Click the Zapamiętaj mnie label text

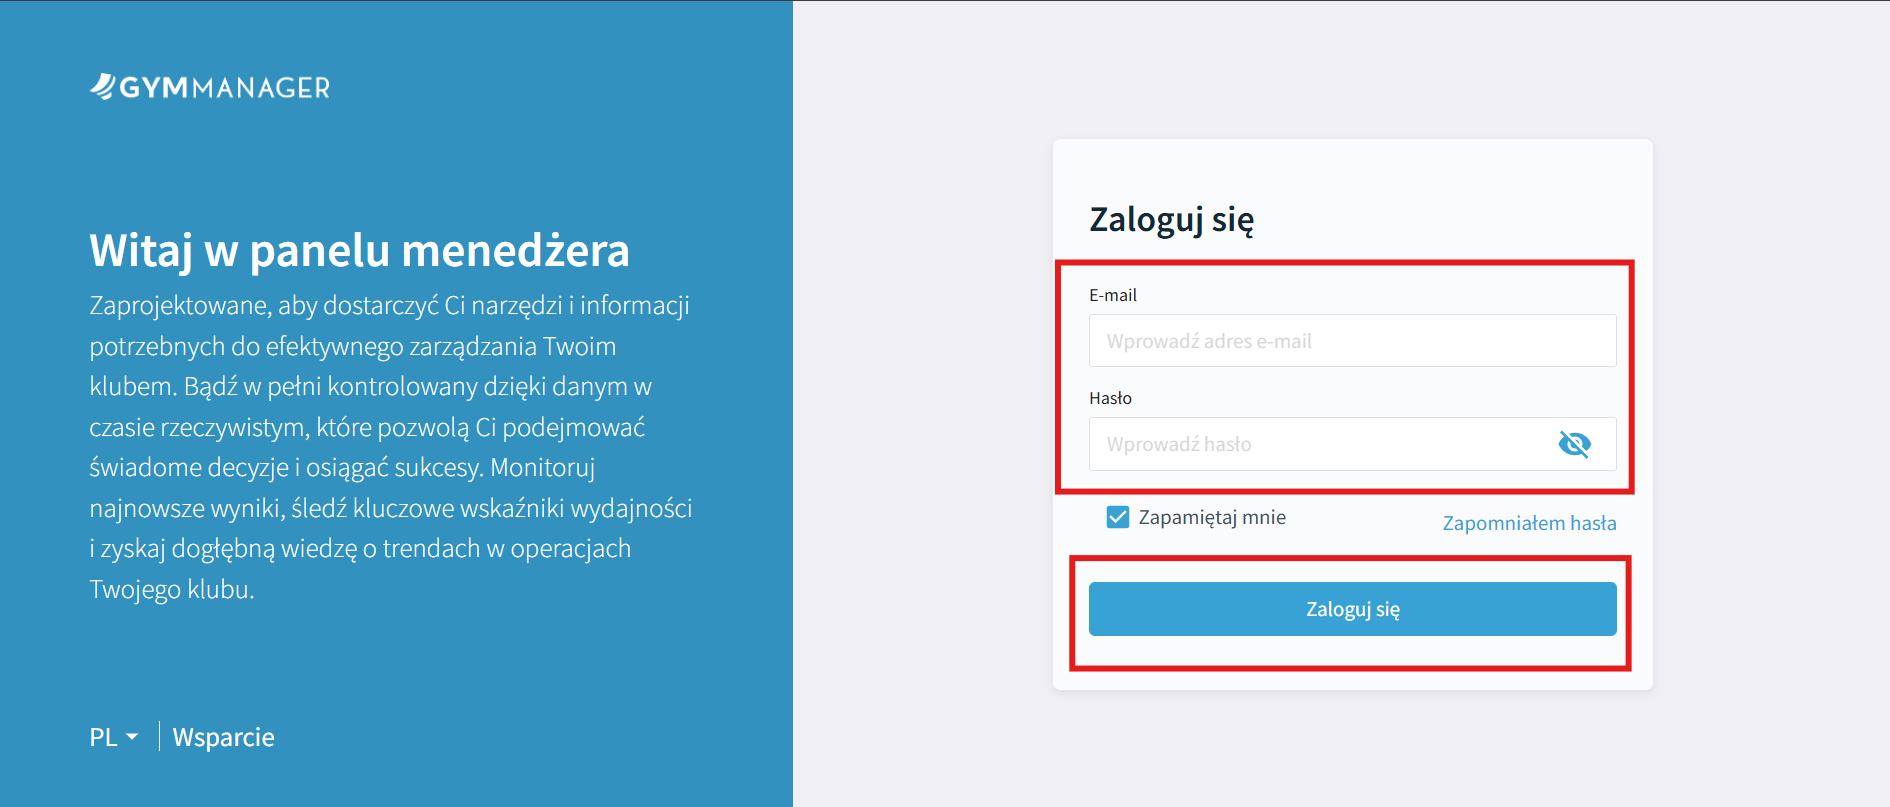tap(1212, 517)
